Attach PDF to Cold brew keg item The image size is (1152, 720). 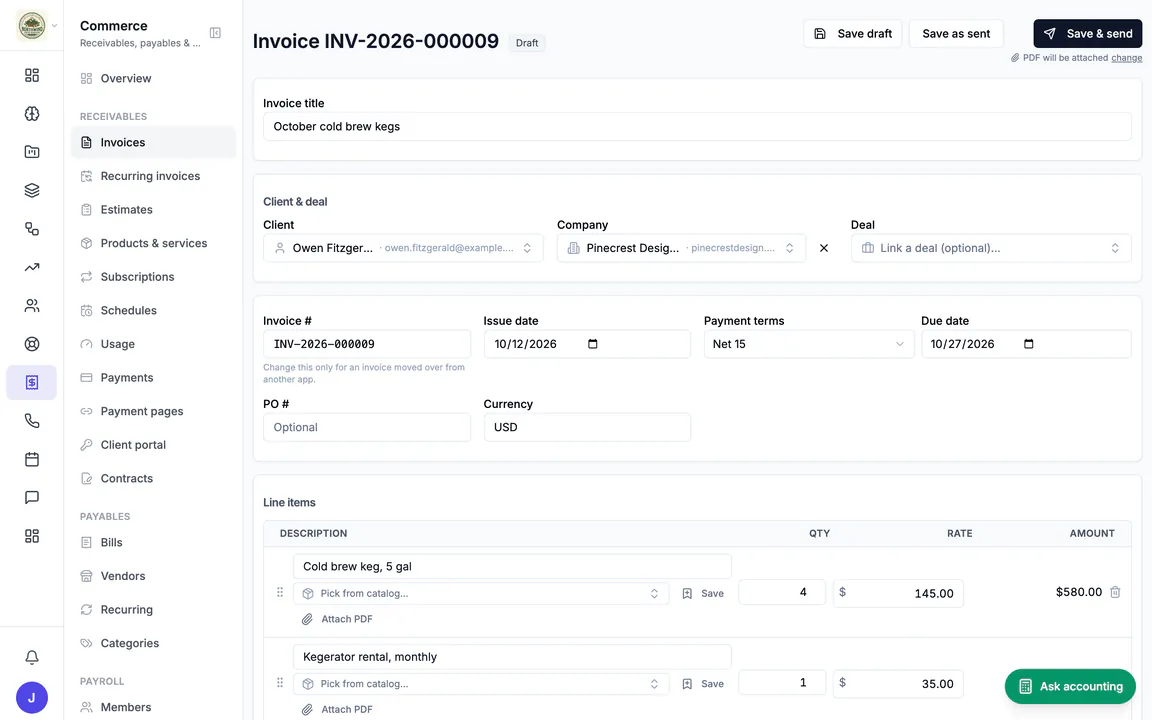click(337, 619)
